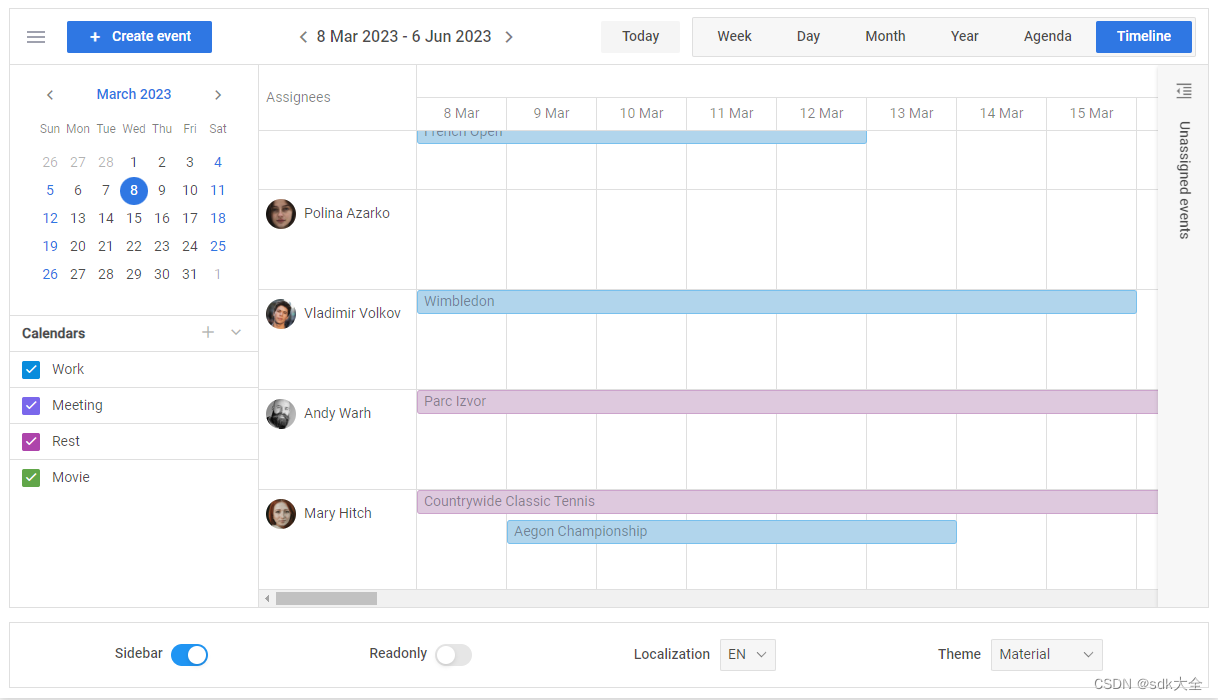The height and width of the screenshot is (700, 1218).
Task: Switch to Agenda view
Action: tap(1047, 37)
